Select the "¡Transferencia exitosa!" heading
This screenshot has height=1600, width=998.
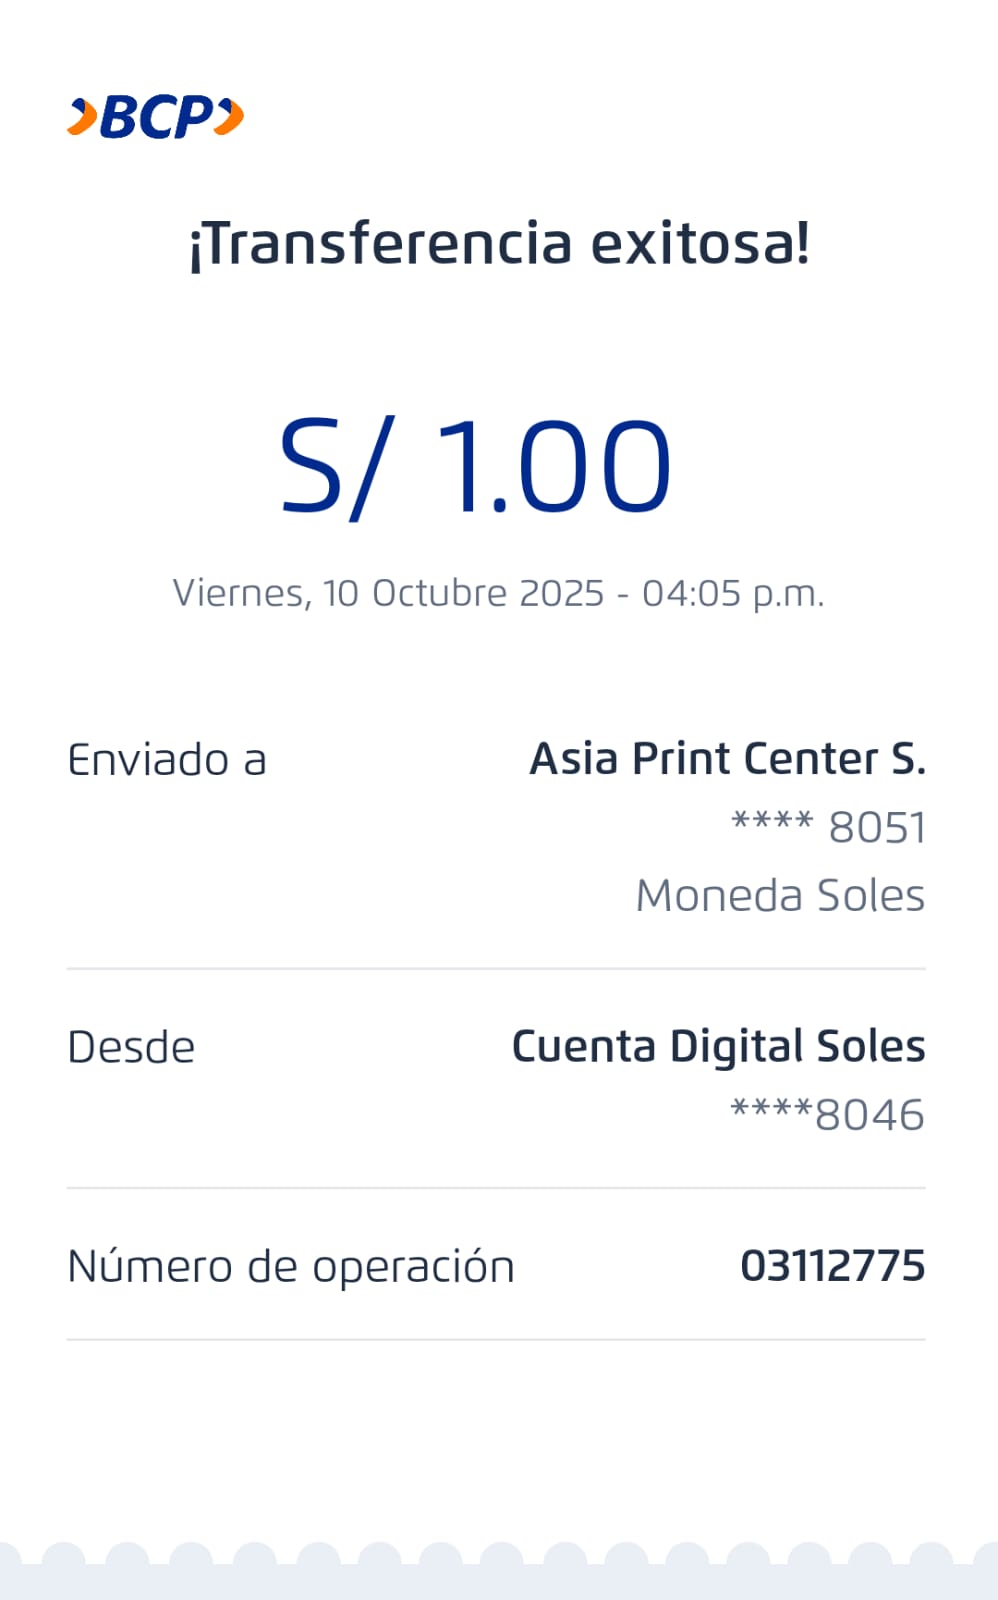tap(499, 244)
